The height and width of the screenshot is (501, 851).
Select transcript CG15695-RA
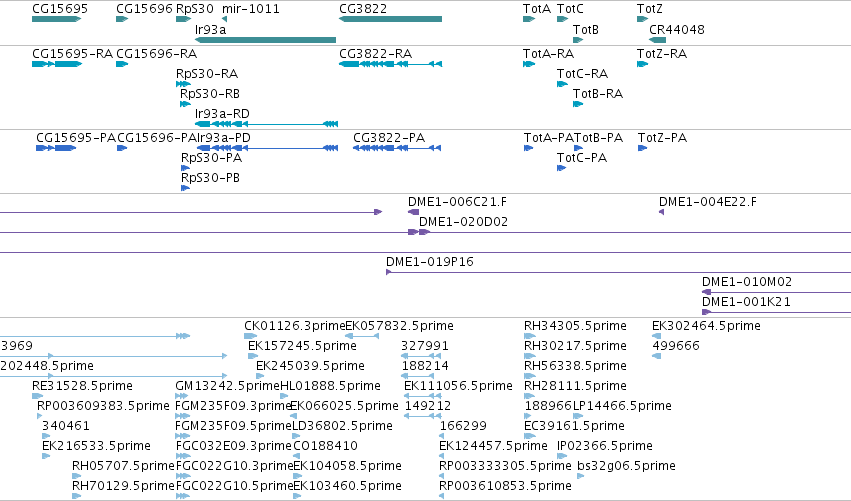tap(57, 64)
